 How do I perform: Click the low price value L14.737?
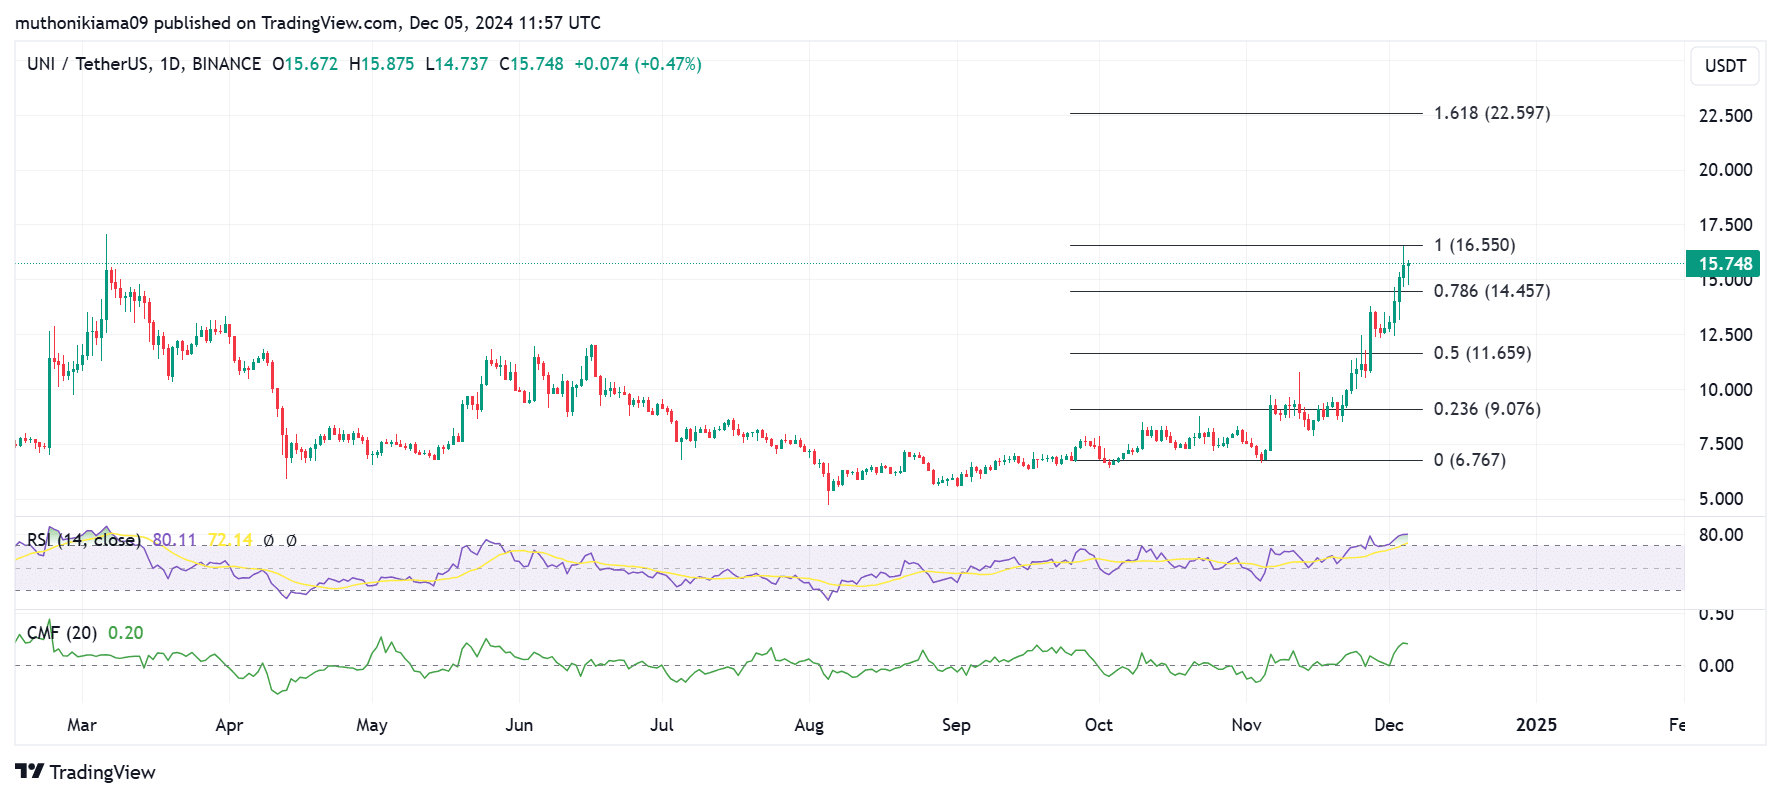click(456, 64)
